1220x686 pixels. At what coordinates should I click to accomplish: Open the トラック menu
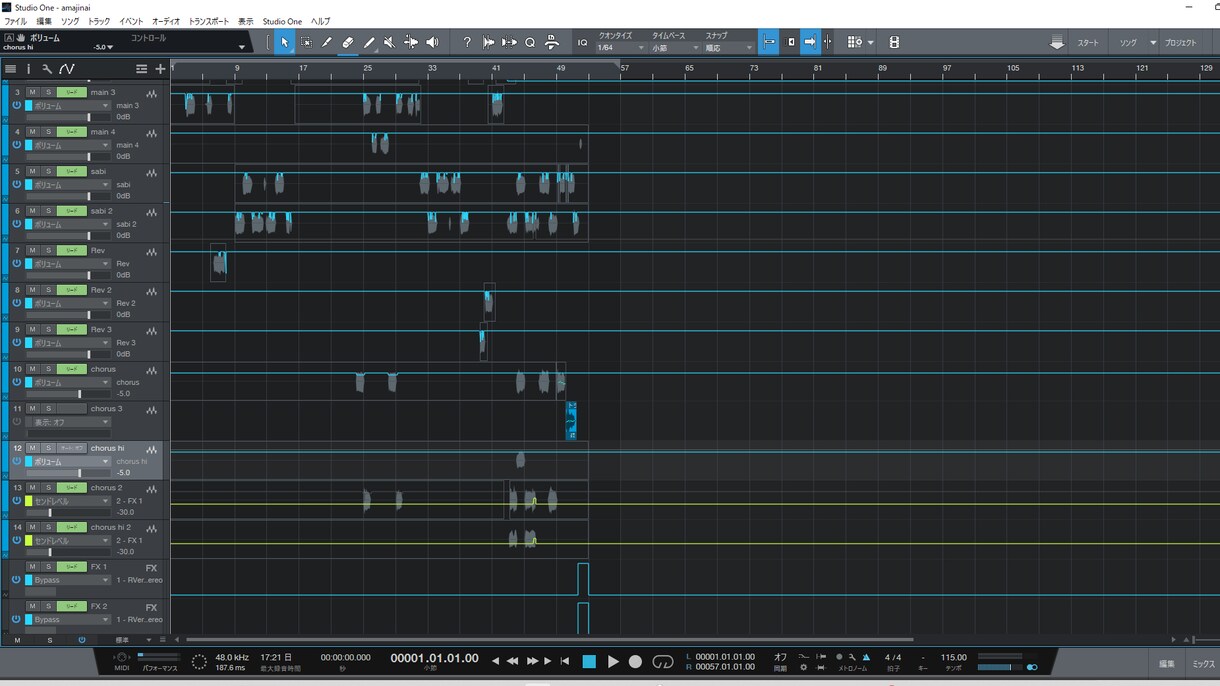point(99,21)
